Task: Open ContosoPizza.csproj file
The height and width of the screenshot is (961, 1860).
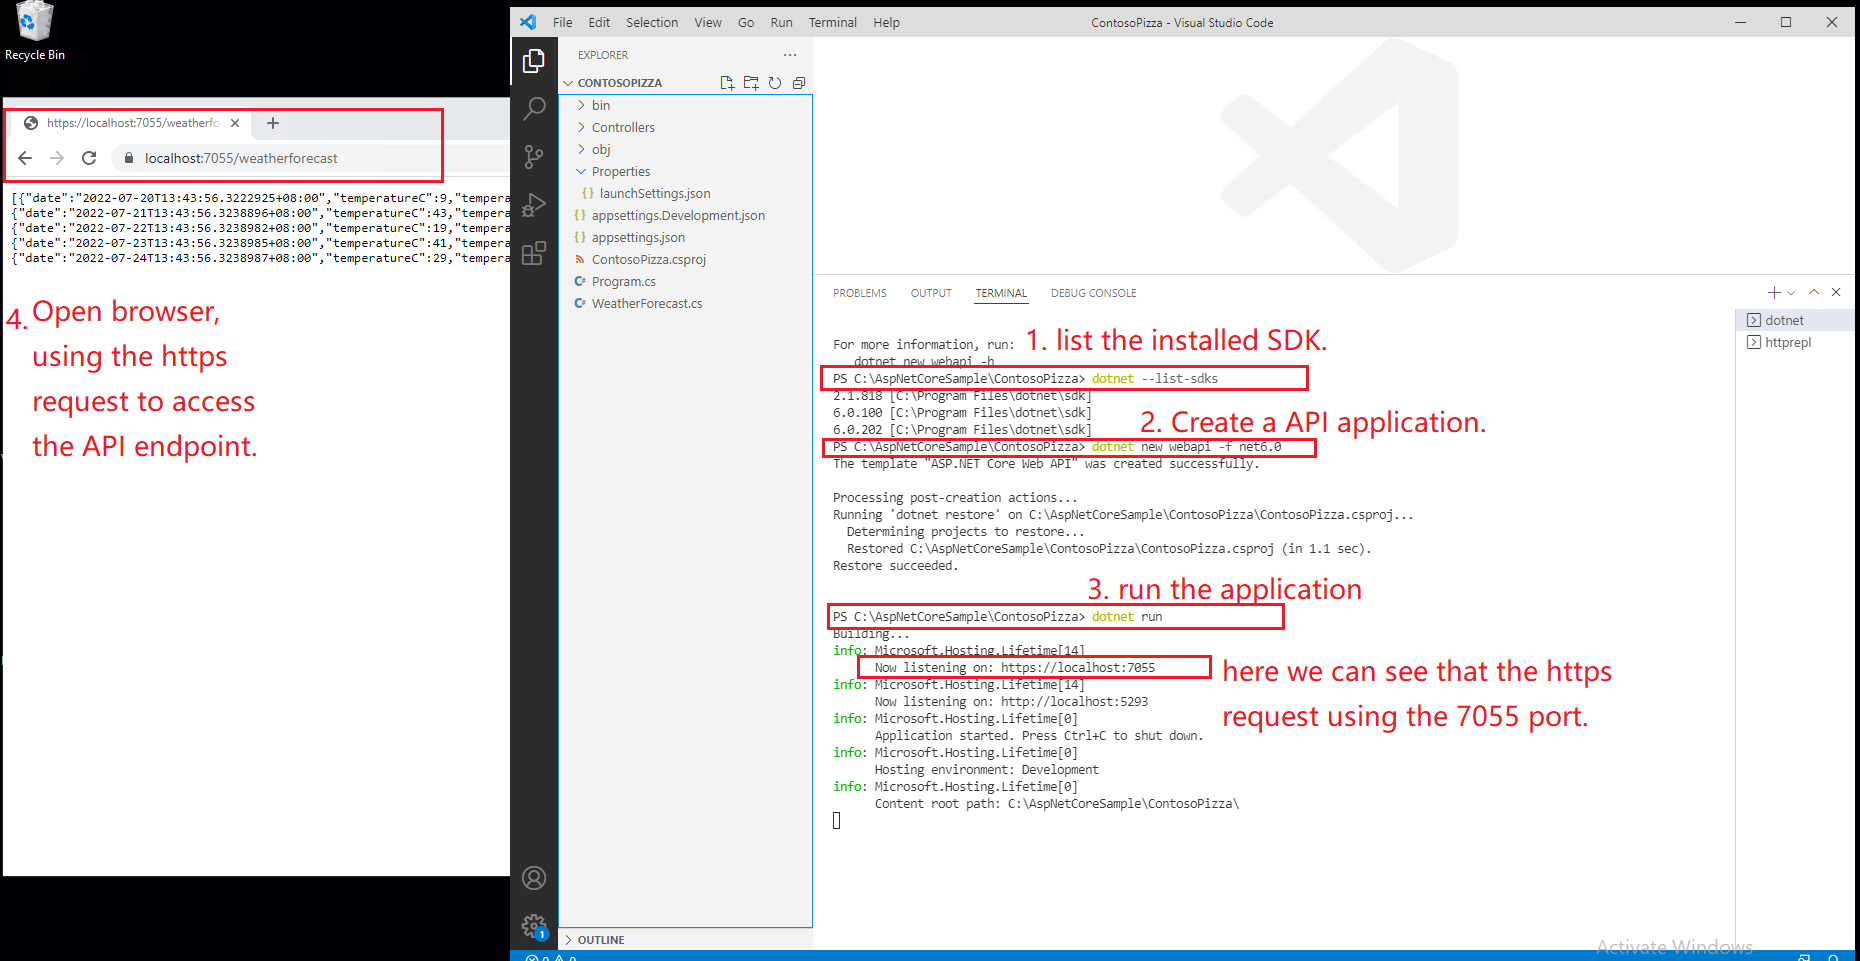Action: point(648,259)
